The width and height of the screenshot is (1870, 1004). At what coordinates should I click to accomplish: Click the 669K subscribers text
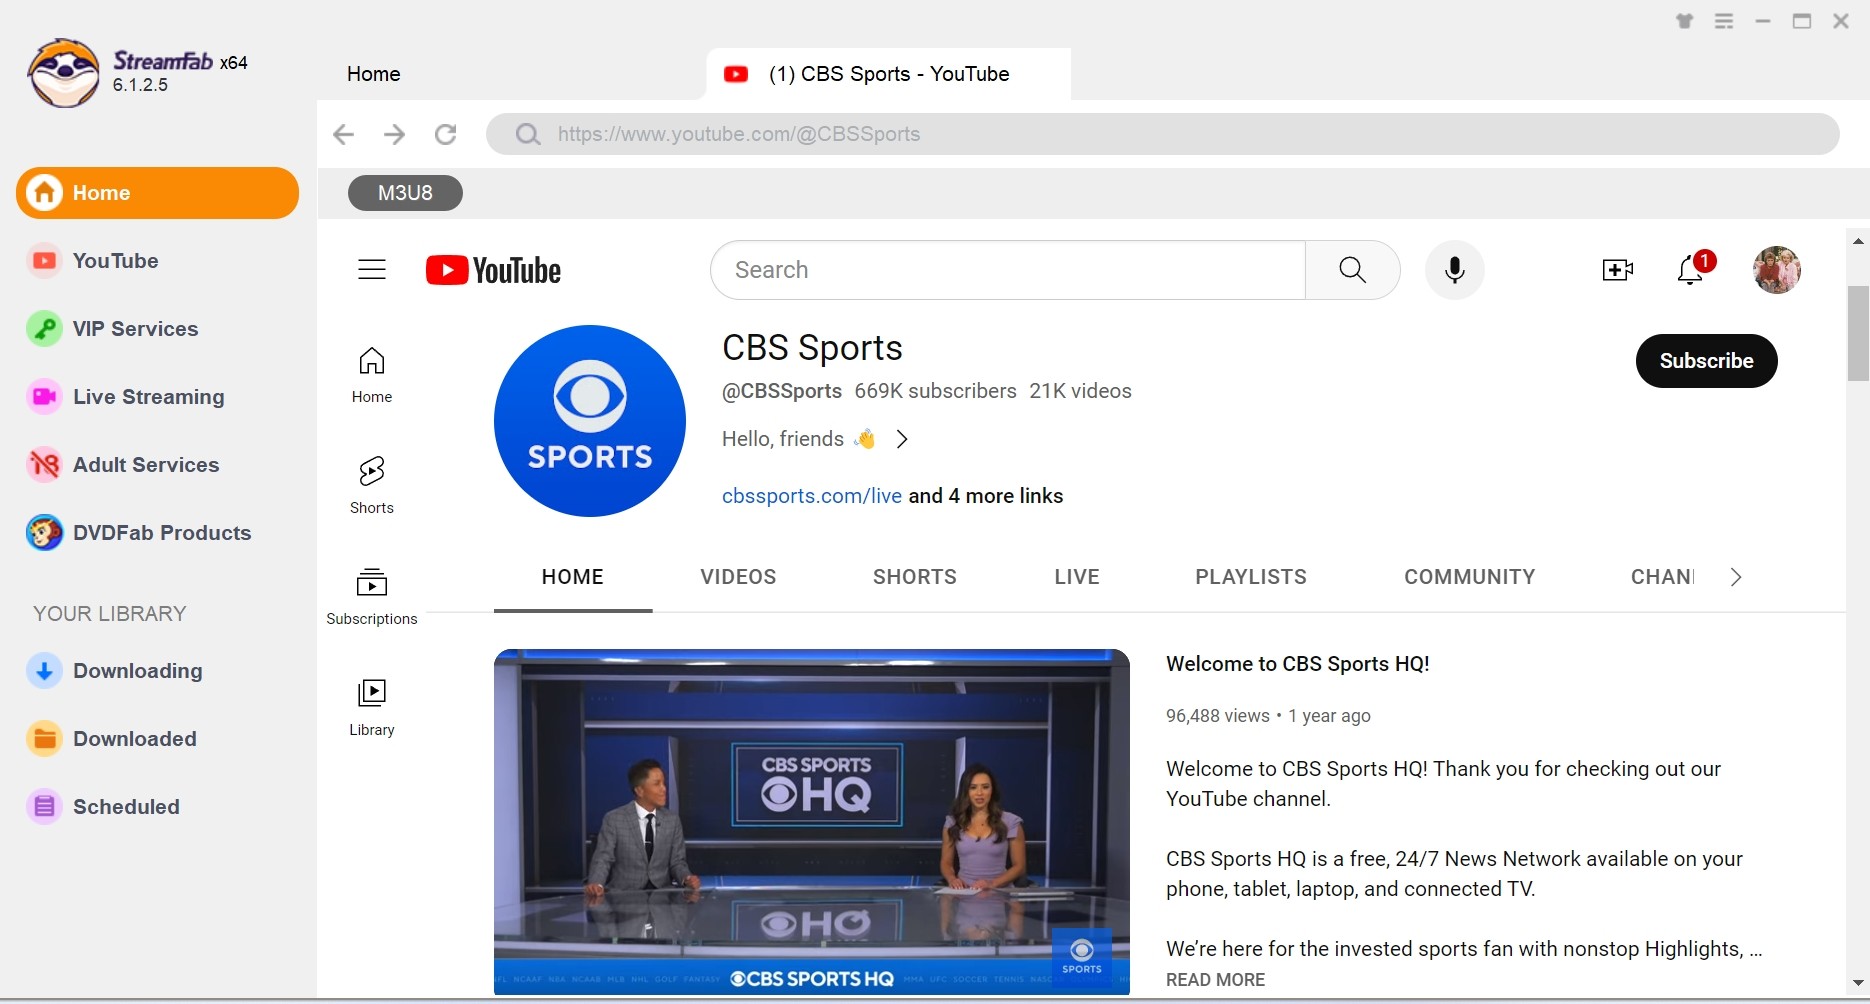pos(935,391)
